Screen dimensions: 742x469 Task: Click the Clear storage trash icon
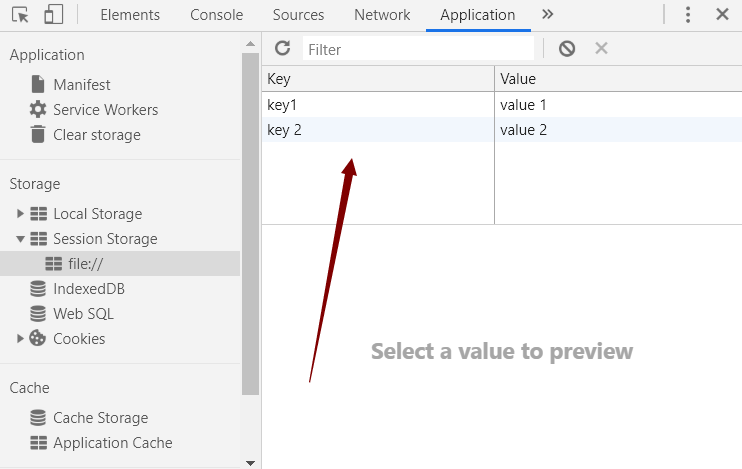pyautogui.click(x=38, y=135)
